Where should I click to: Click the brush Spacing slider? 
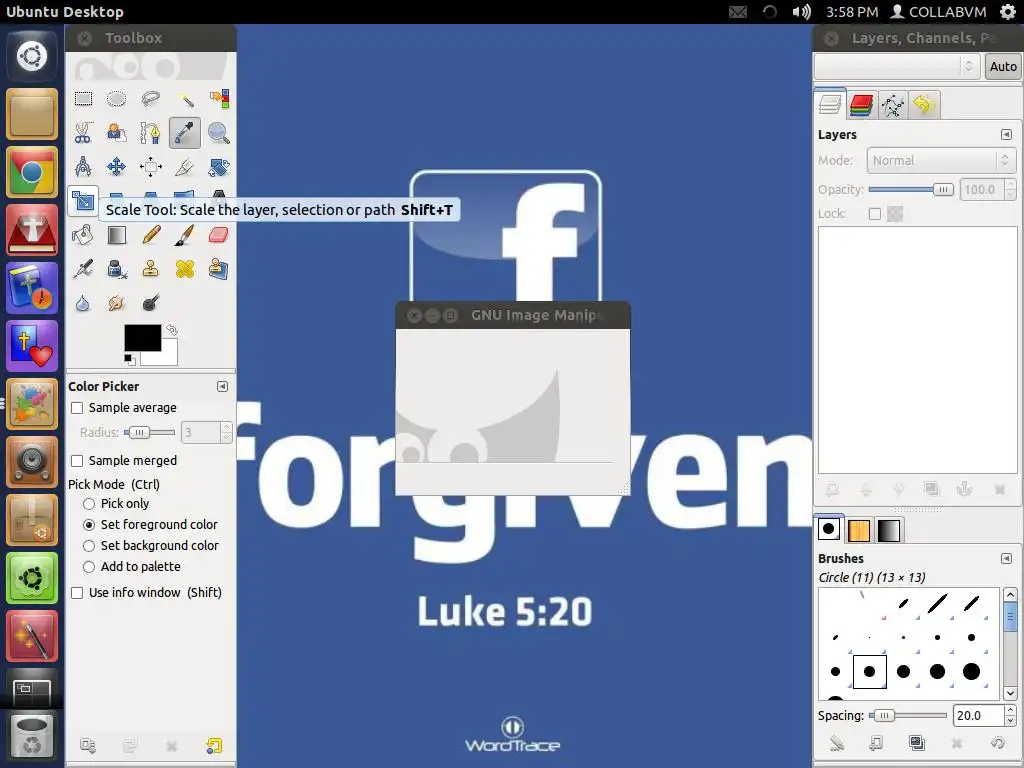coord(908,716)
